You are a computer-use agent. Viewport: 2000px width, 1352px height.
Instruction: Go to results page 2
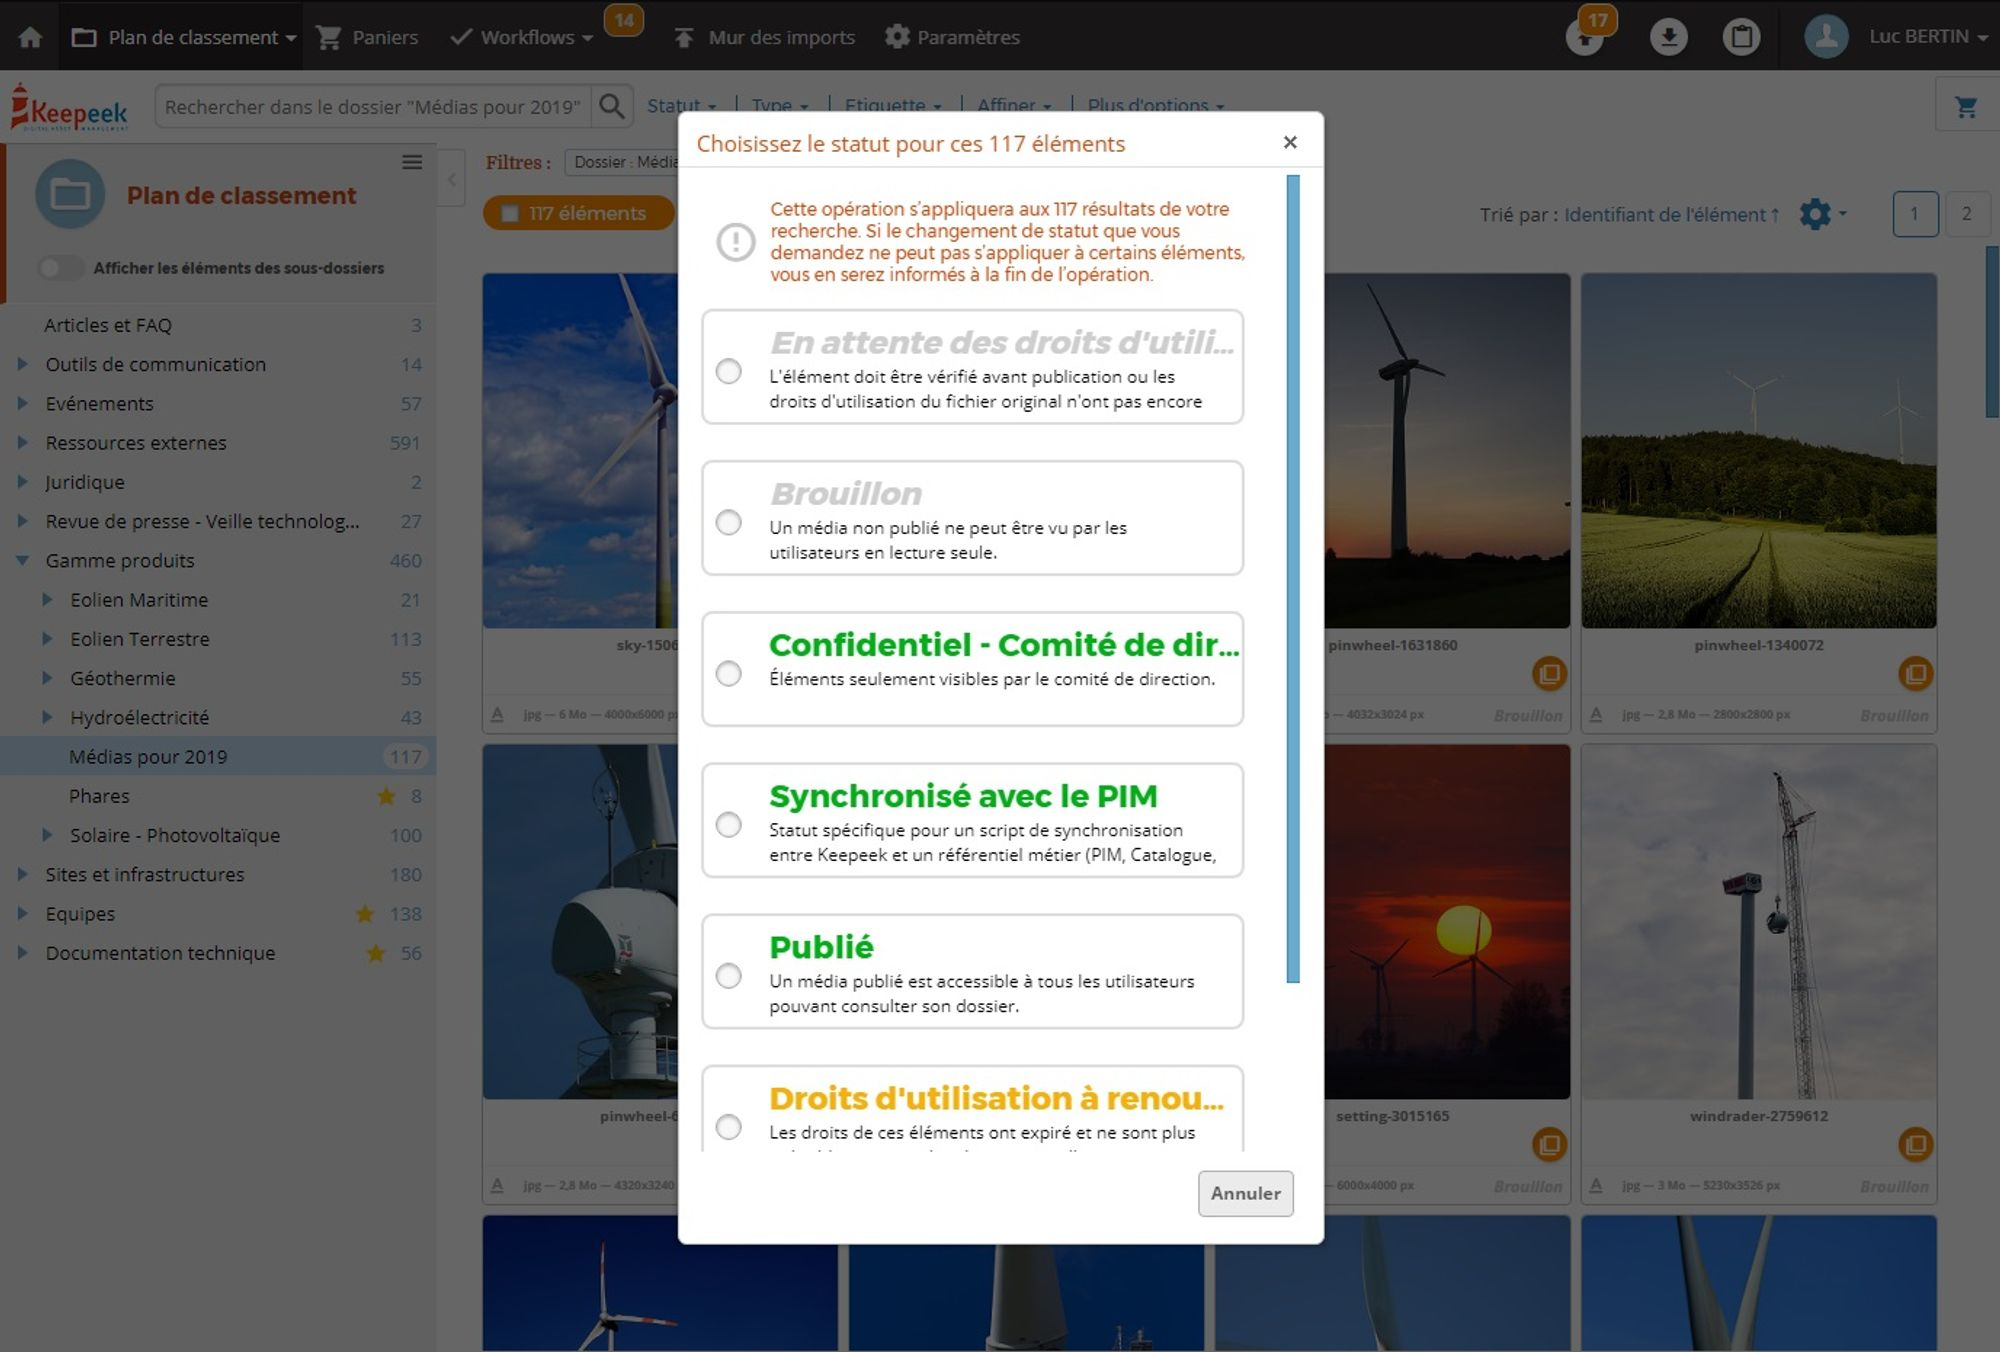point(1965,214)
